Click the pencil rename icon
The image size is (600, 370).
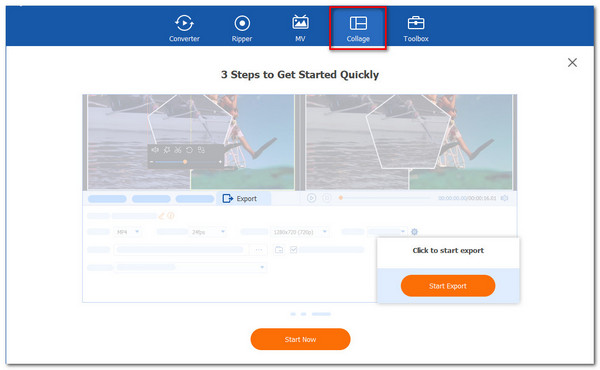pyautogui.click(x=161, y=216)
